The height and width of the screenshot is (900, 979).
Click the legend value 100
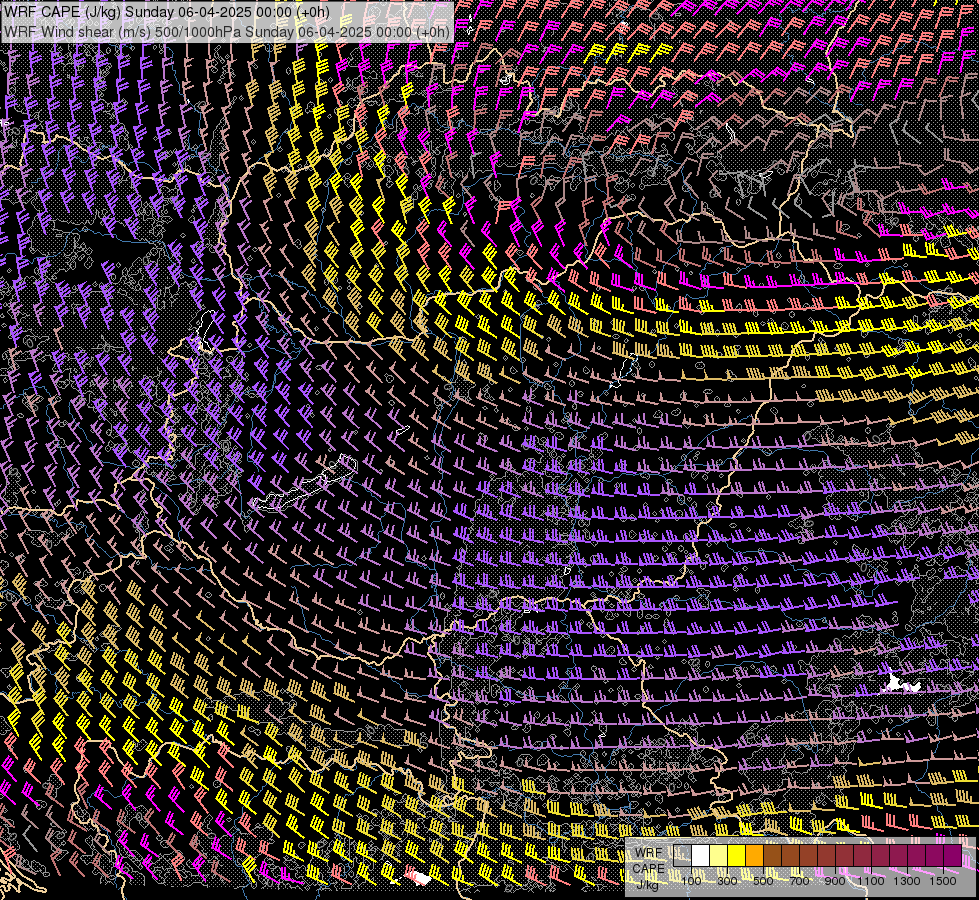click(x=691, y=881)
